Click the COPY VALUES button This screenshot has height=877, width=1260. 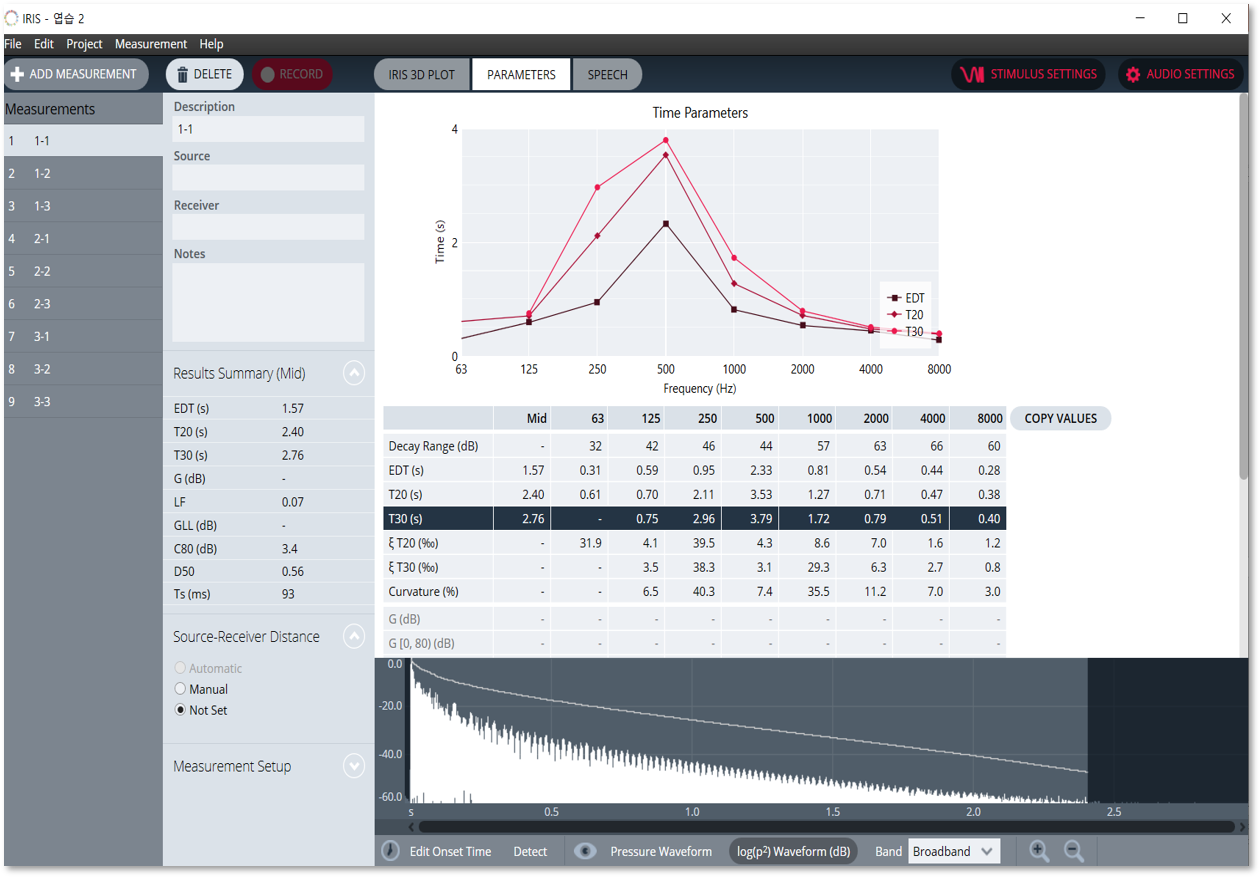(x=1060, y=419)
